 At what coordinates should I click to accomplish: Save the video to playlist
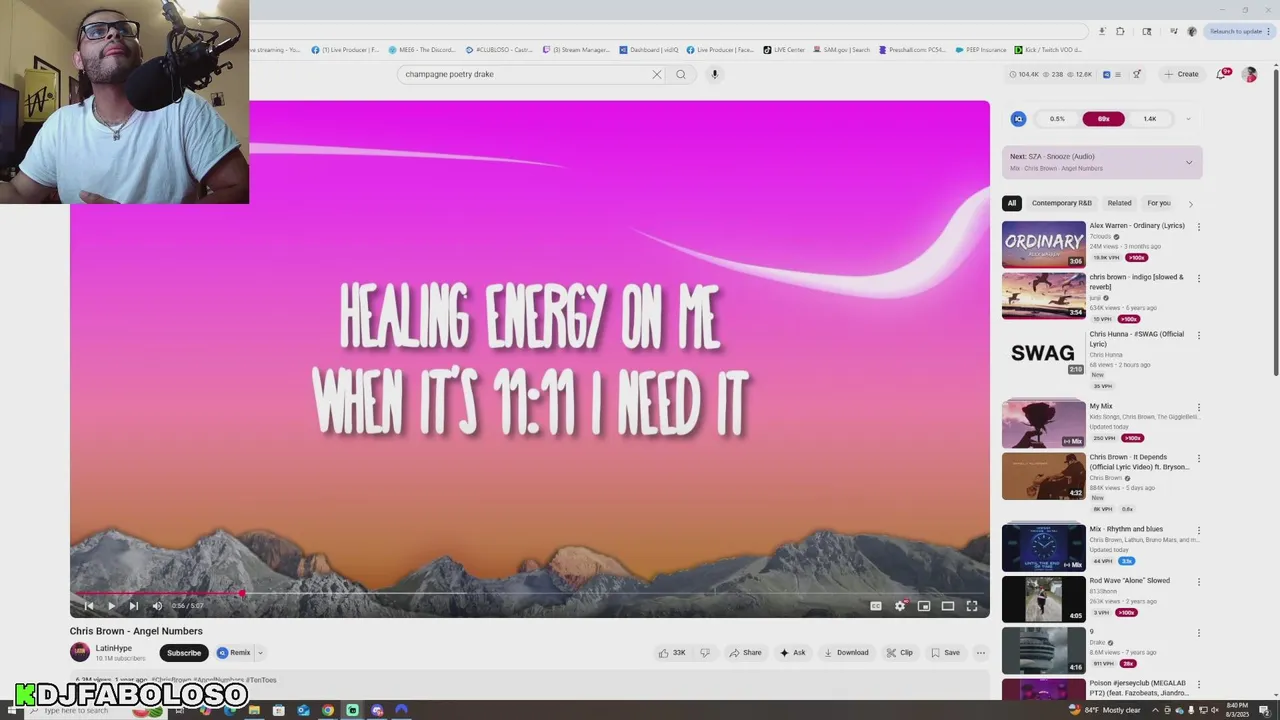(946, 653)
